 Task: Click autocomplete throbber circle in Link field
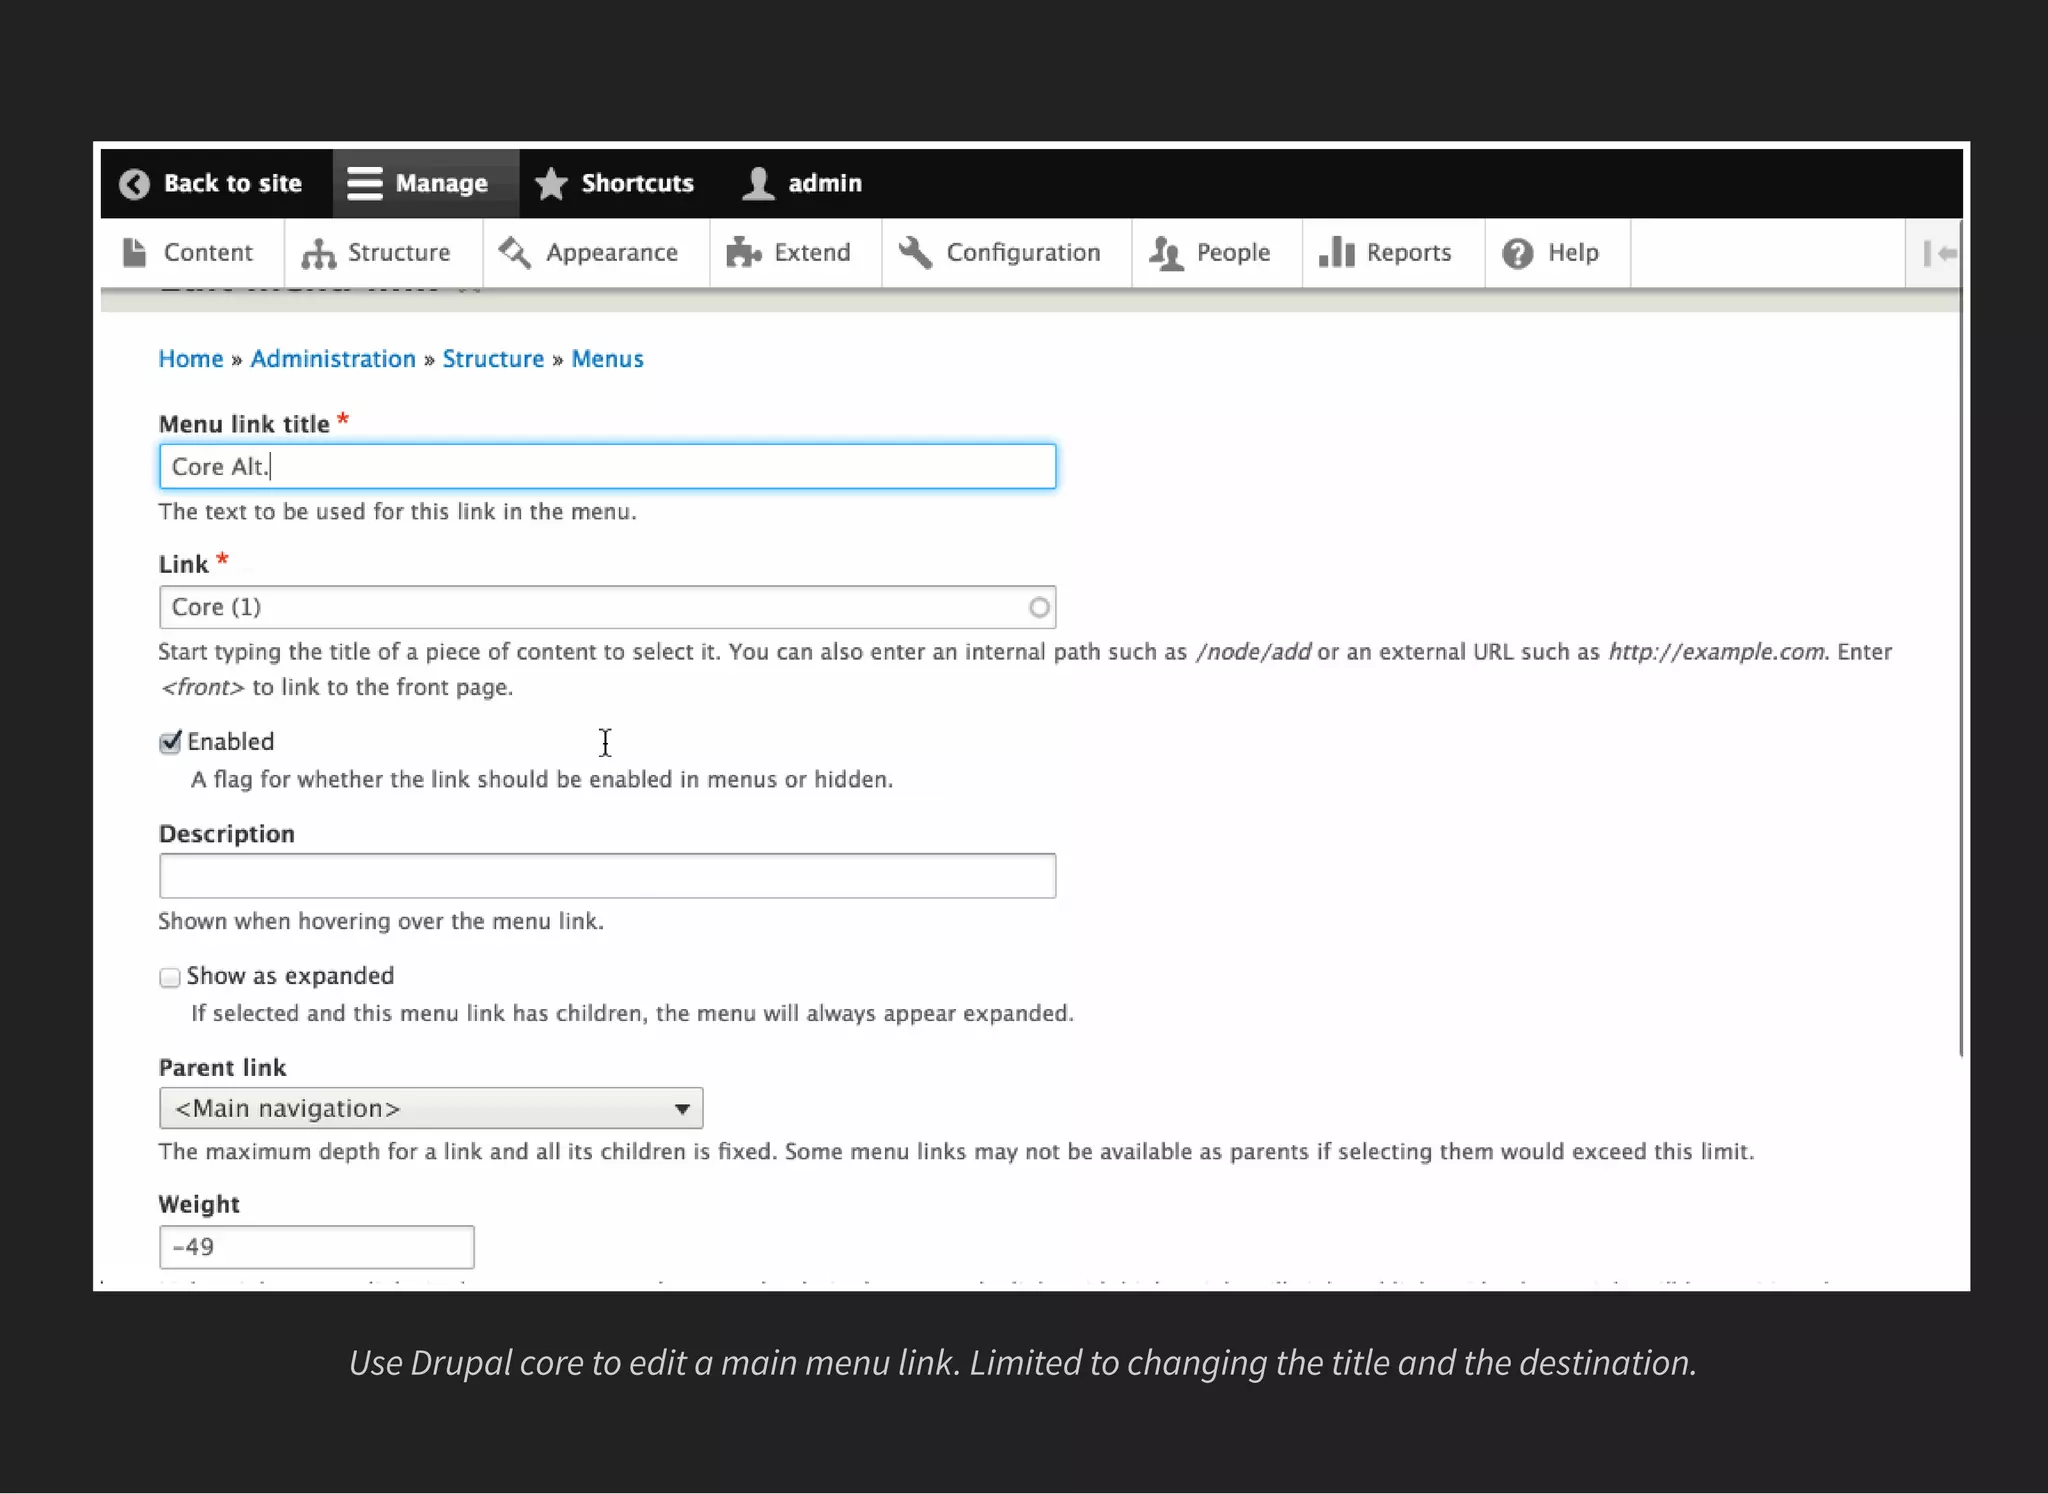[1039, 607]
